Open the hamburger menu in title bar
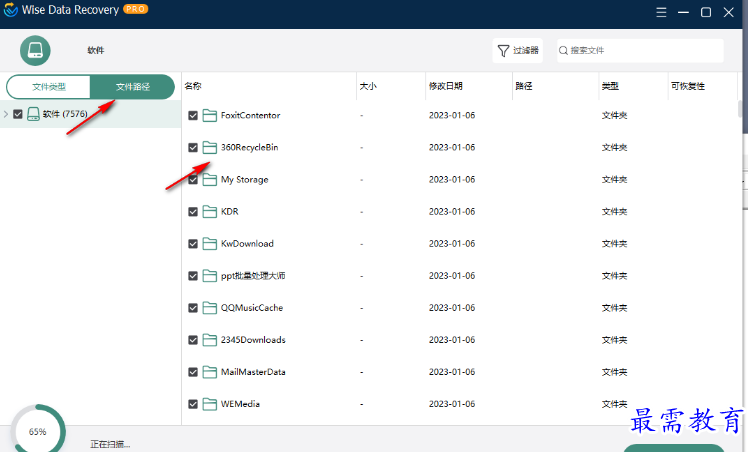 661,12
